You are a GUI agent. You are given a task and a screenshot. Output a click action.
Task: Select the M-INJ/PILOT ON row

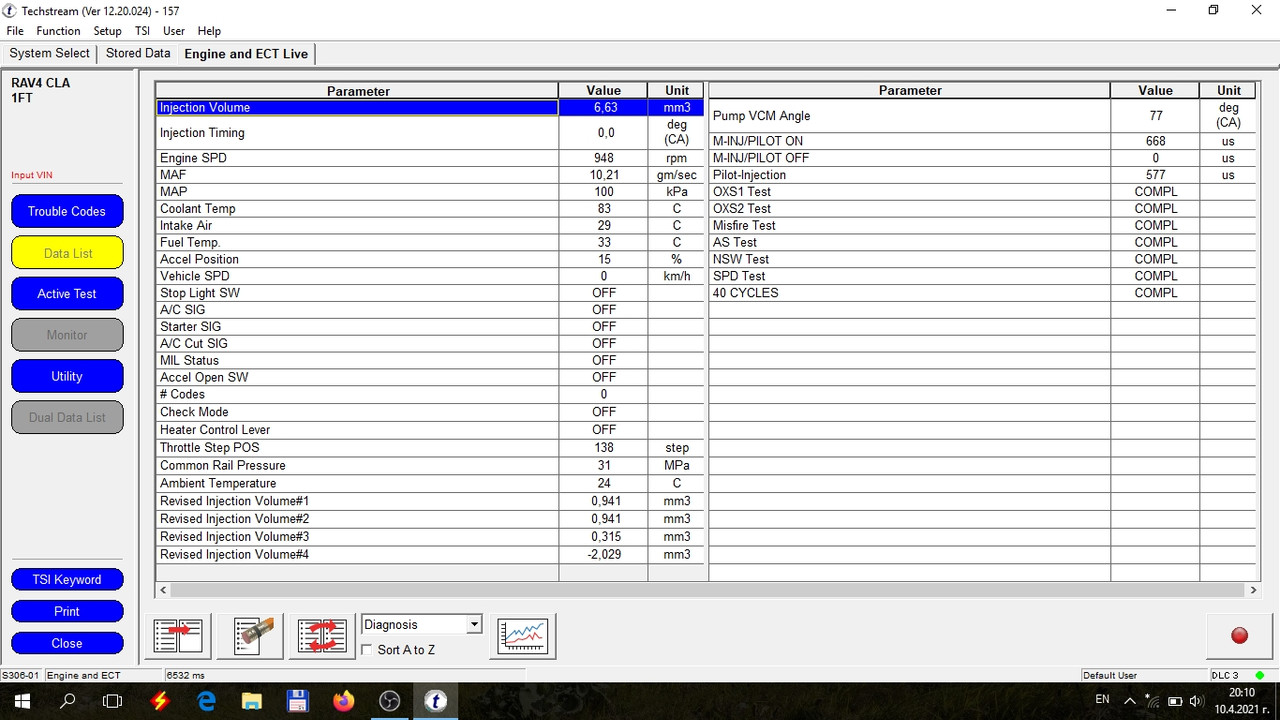click(983, 141)
